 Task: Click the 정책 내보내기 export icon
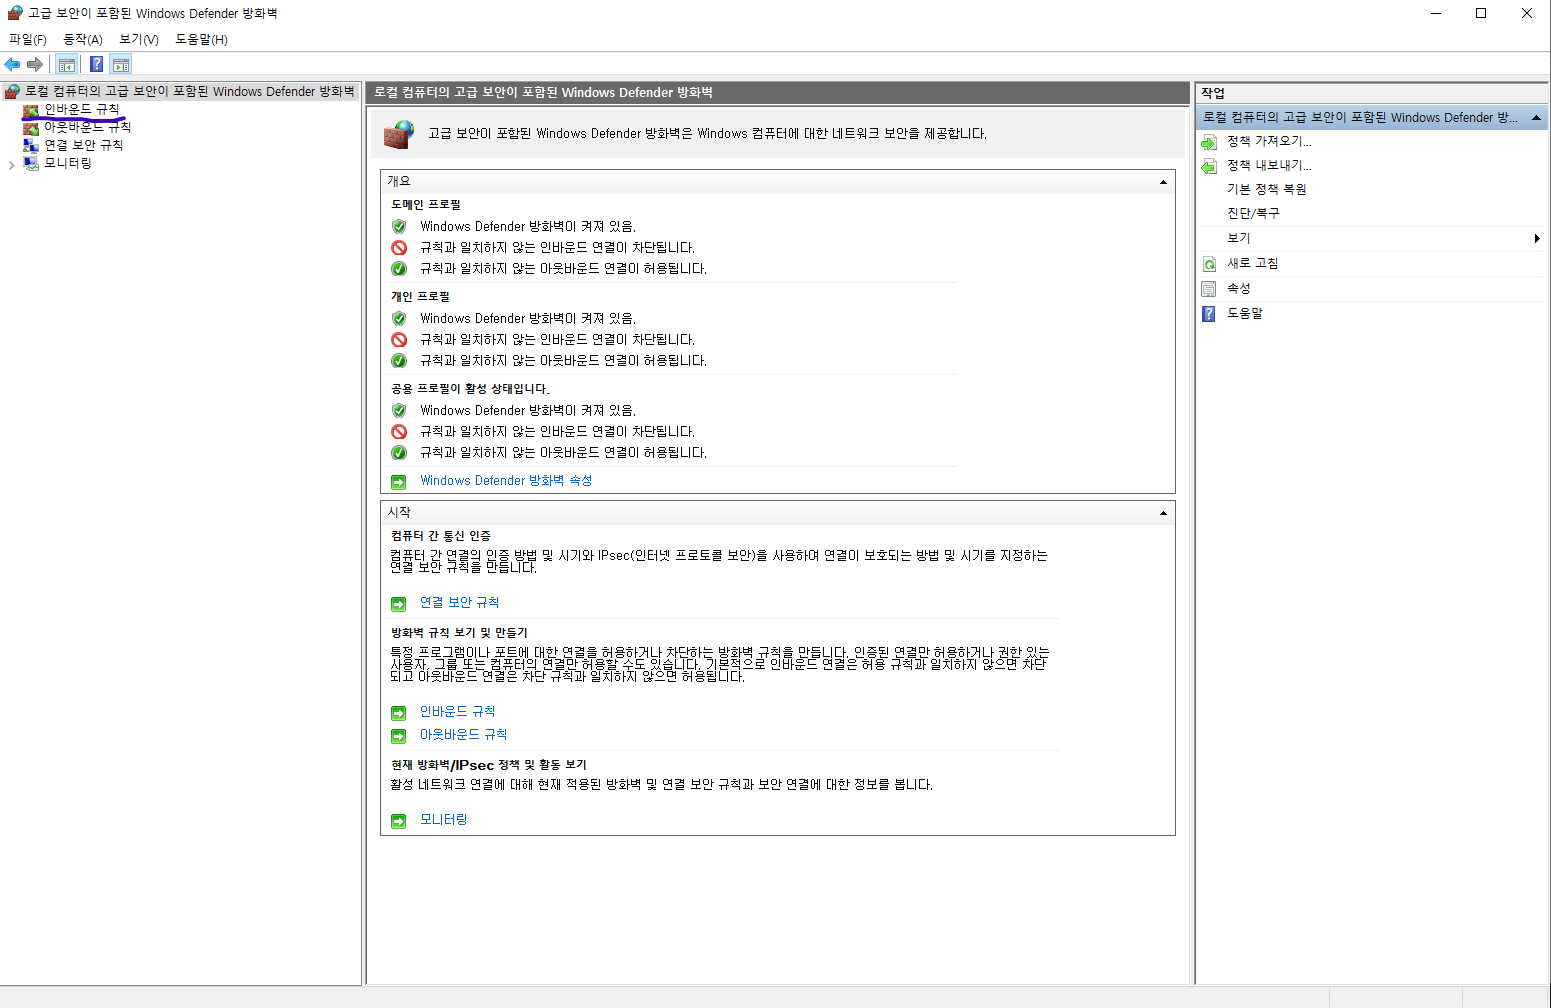pyautogui.click(x=1209, y=166)
